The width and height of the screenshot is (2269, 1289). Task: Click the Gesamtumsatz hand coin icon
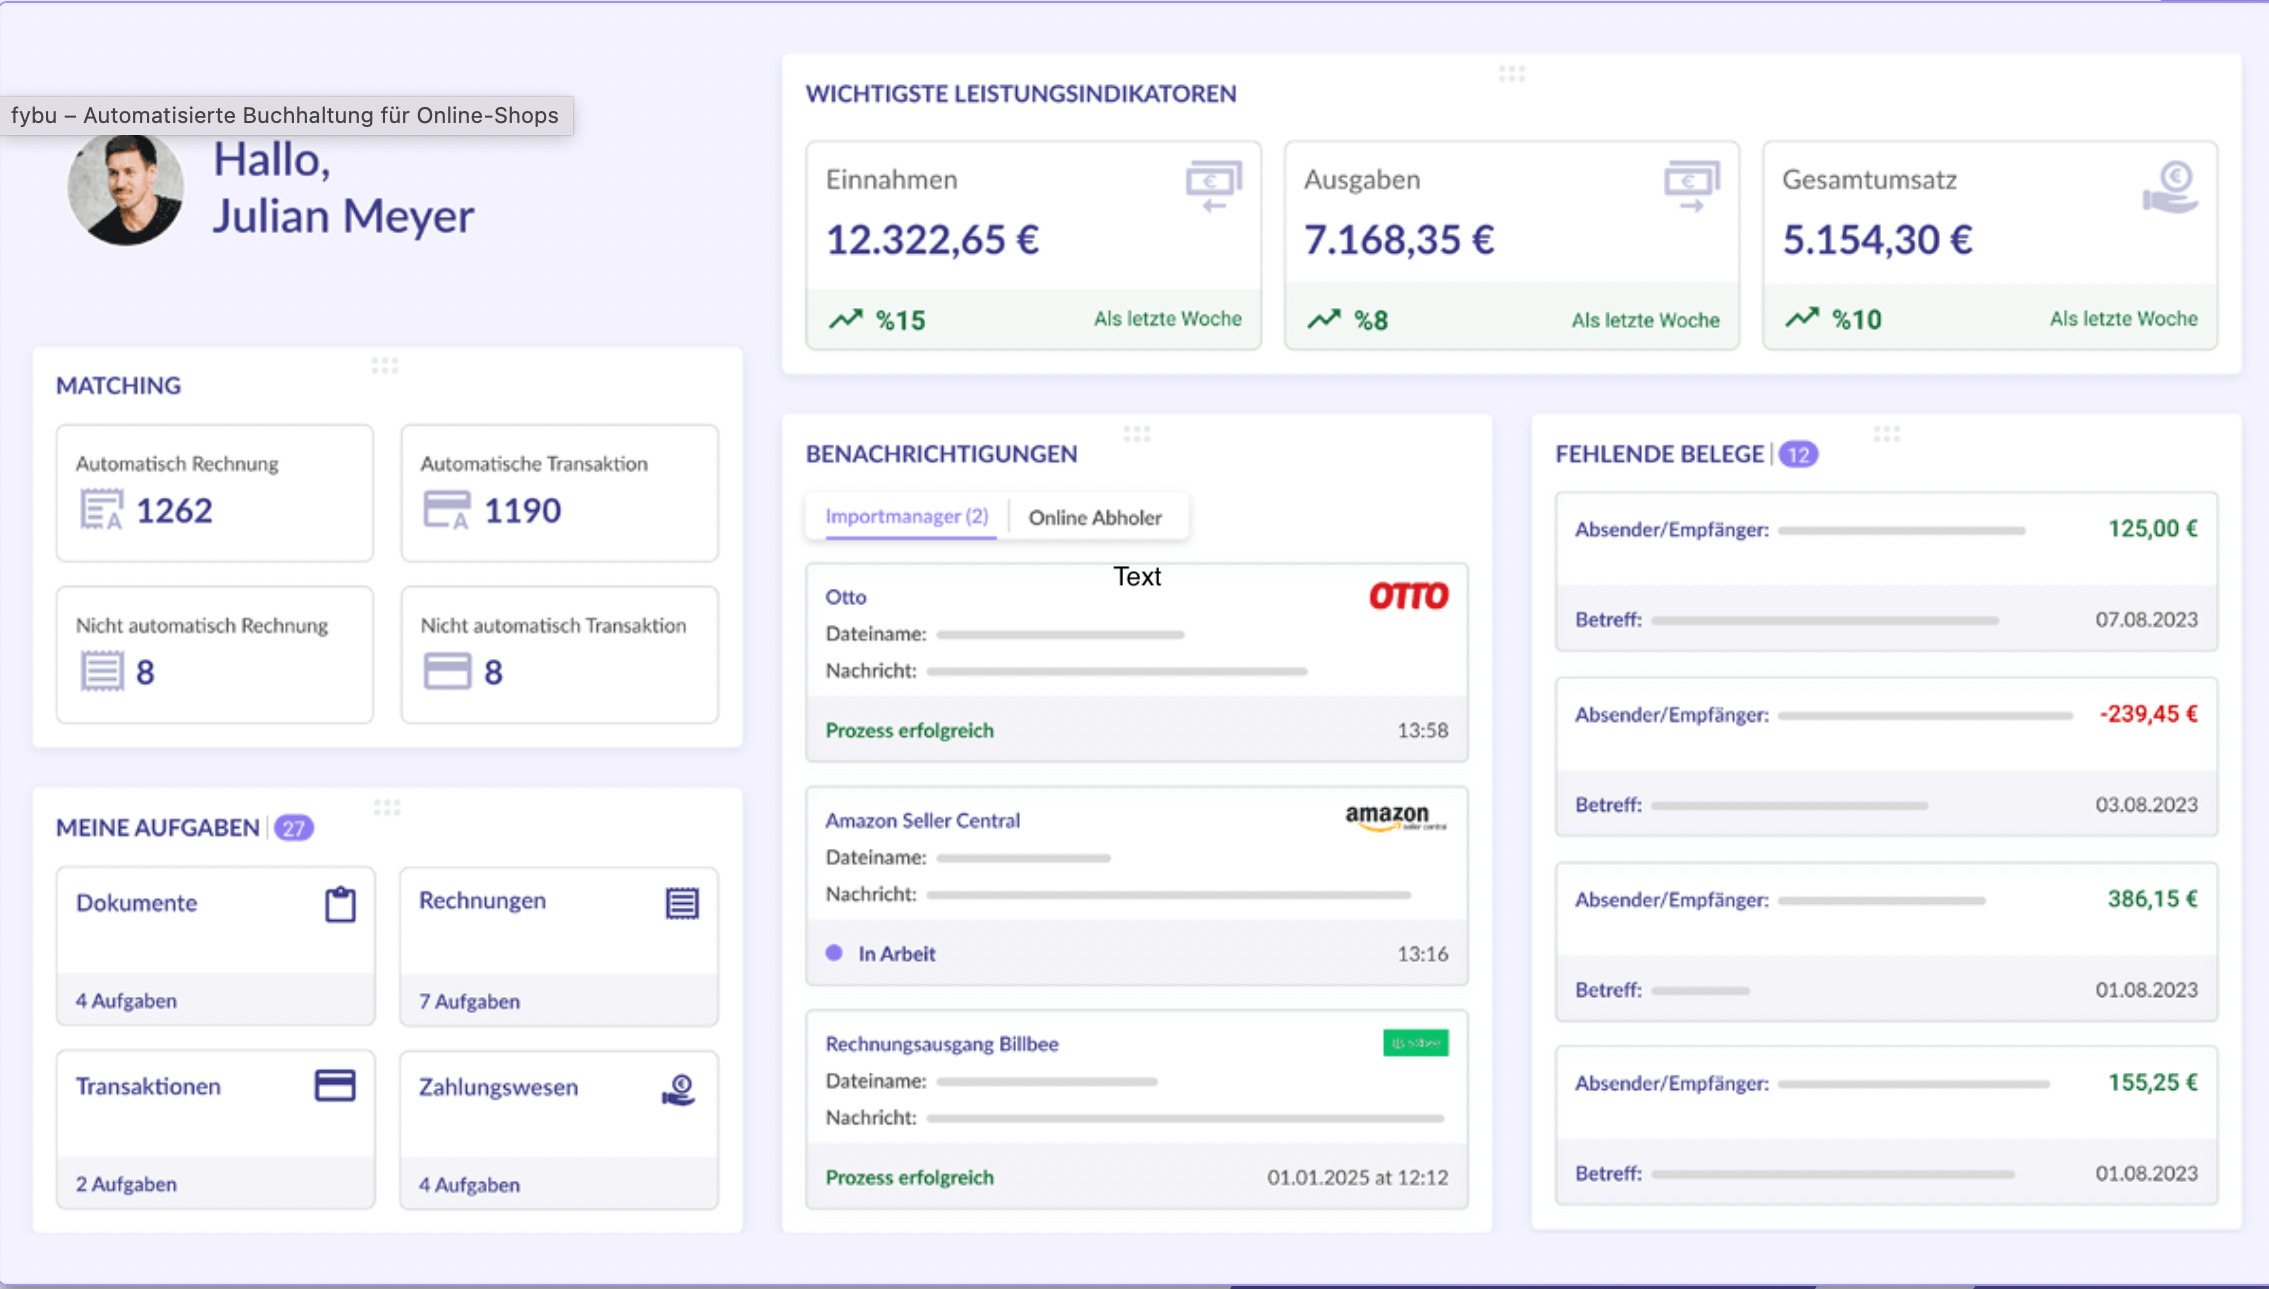[2169, 187]
